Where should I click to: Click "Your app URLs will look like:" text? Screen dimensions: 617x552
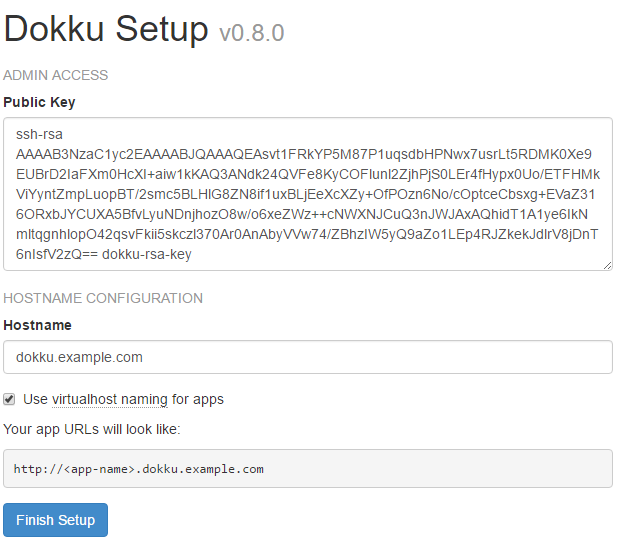91,430
